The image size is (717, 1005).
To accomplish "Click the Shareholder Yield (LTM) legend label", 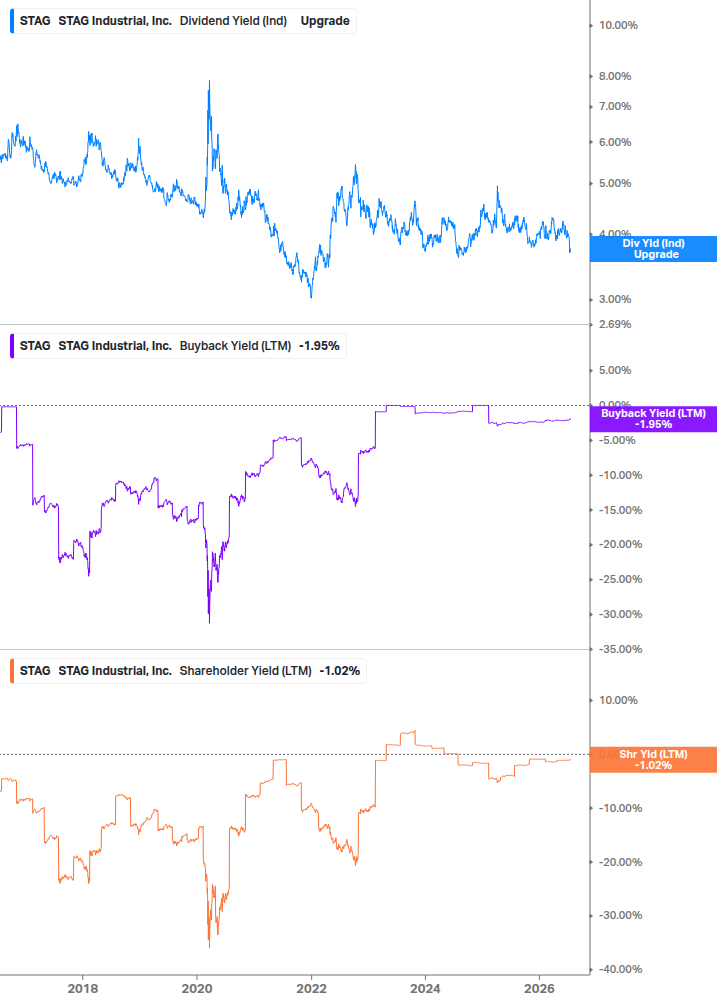I will (245, 671).
